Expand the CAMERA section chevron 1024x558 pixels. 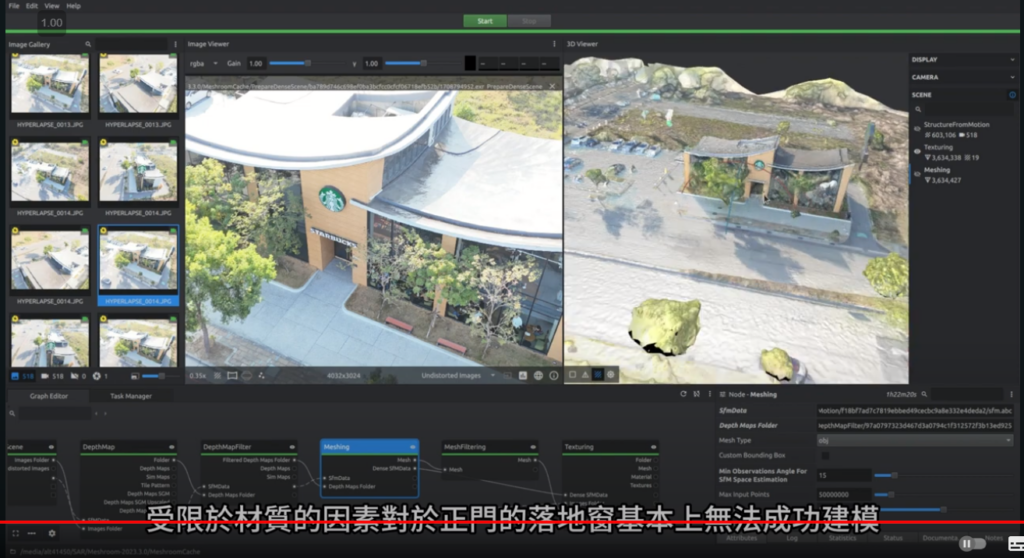tap(1012, 77)
